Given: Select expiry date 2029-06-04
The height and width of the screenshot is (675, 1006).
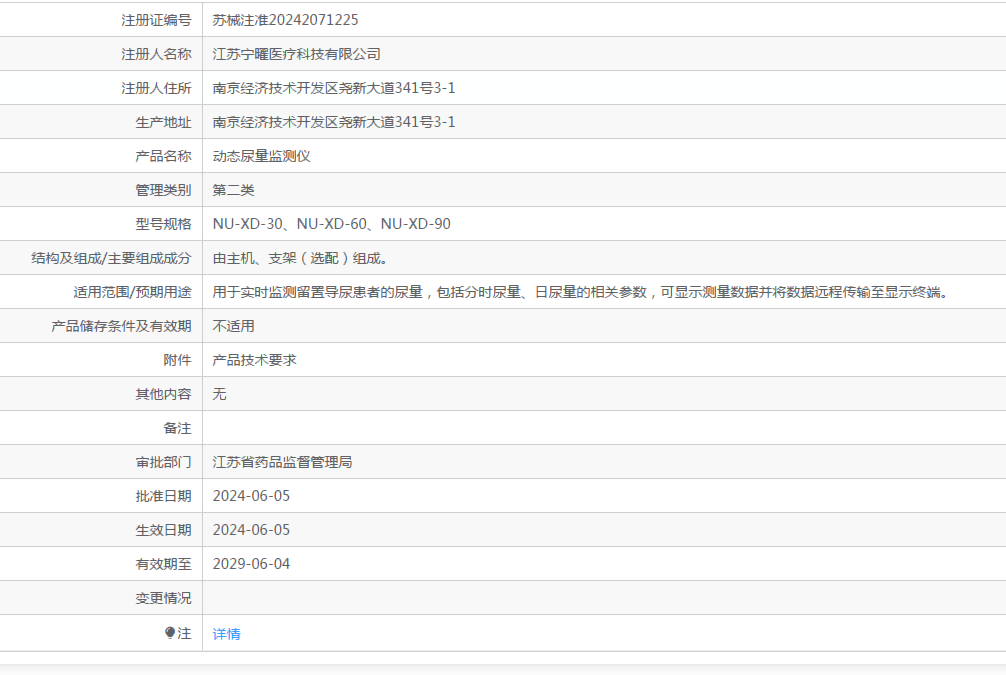Looking at the screenshot, I should click(x=252, y=564).
